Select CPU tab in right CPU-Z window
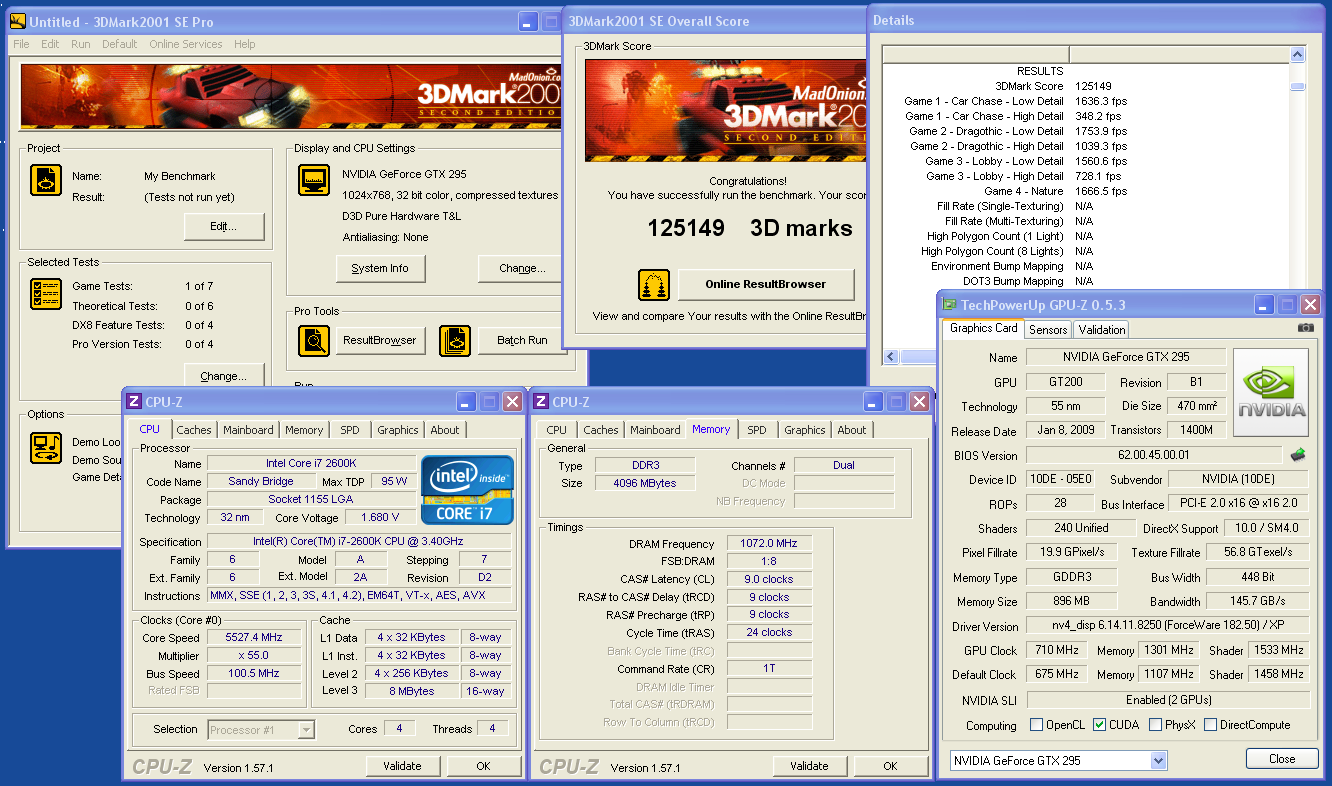1332x786 pixels. click(x=556, y=430)
